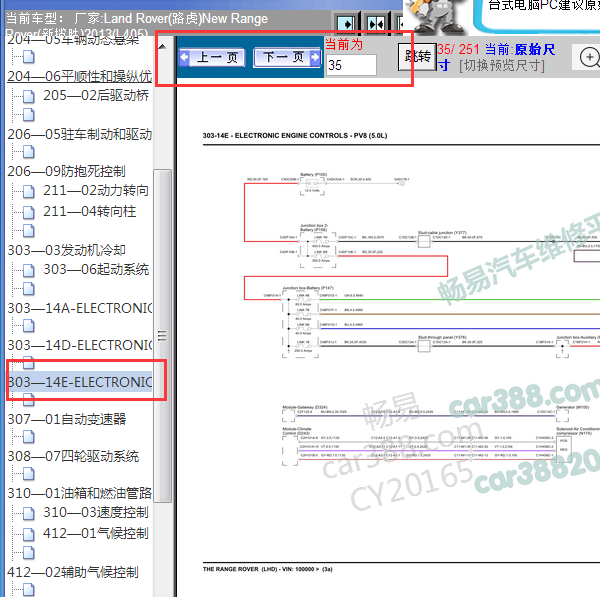Open 303—03发动机冷却 in the tree

click(66, 250)
